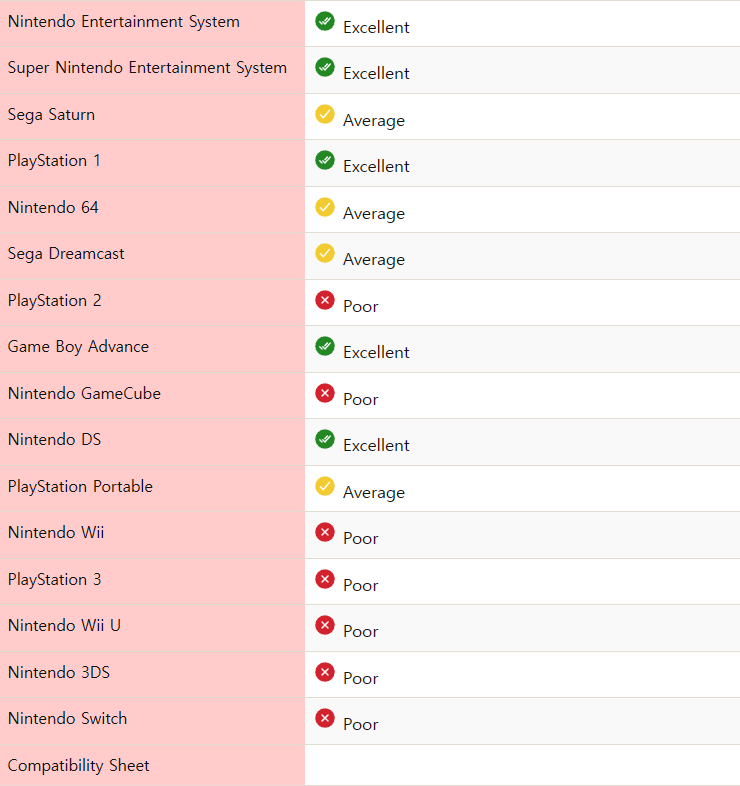The image size is (740, 786).
Task: Select the Nintendo 3DS label
Action: pos(59,672)
